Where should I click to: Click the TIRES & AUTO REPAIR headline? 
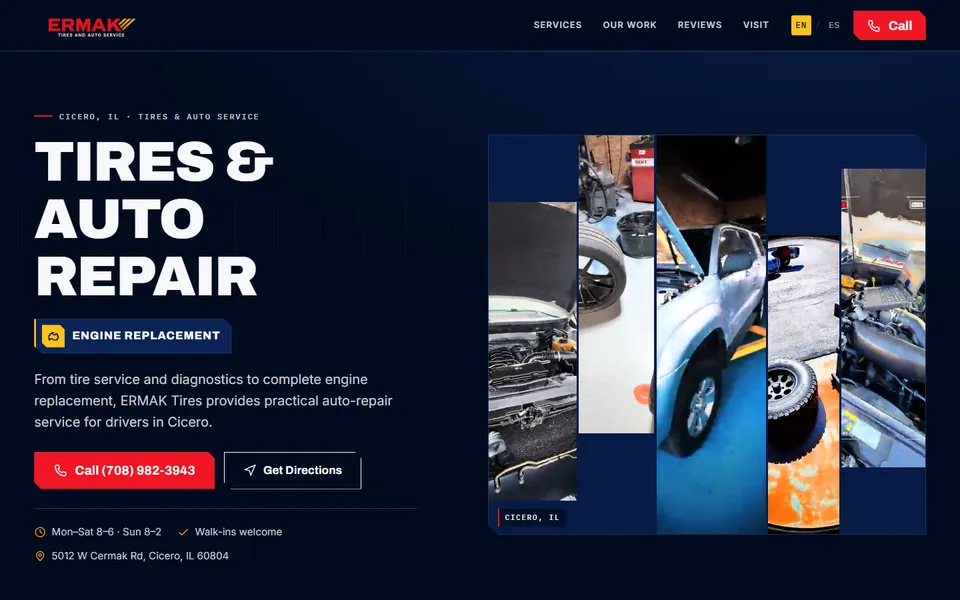(x=154, y=218)
